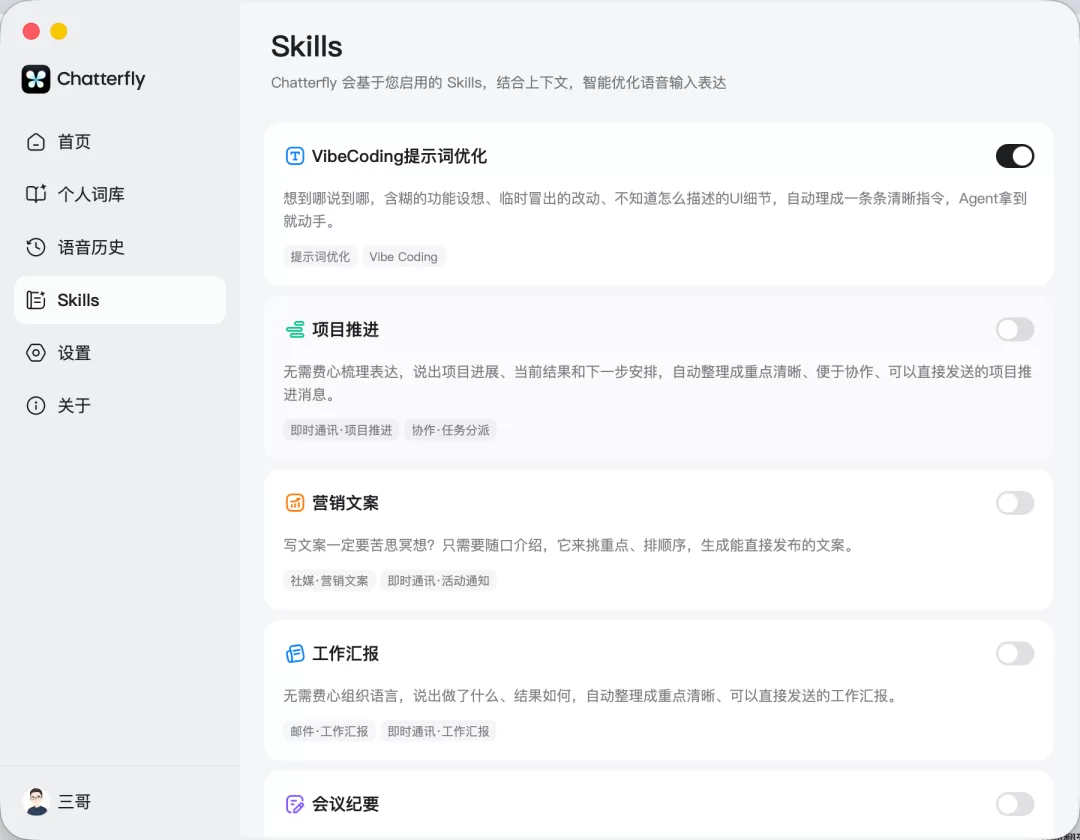Click the 项目推进 card title
The width and height of the screenshot is (1080, 840).
pyautogui.click(x=346, y=330)
